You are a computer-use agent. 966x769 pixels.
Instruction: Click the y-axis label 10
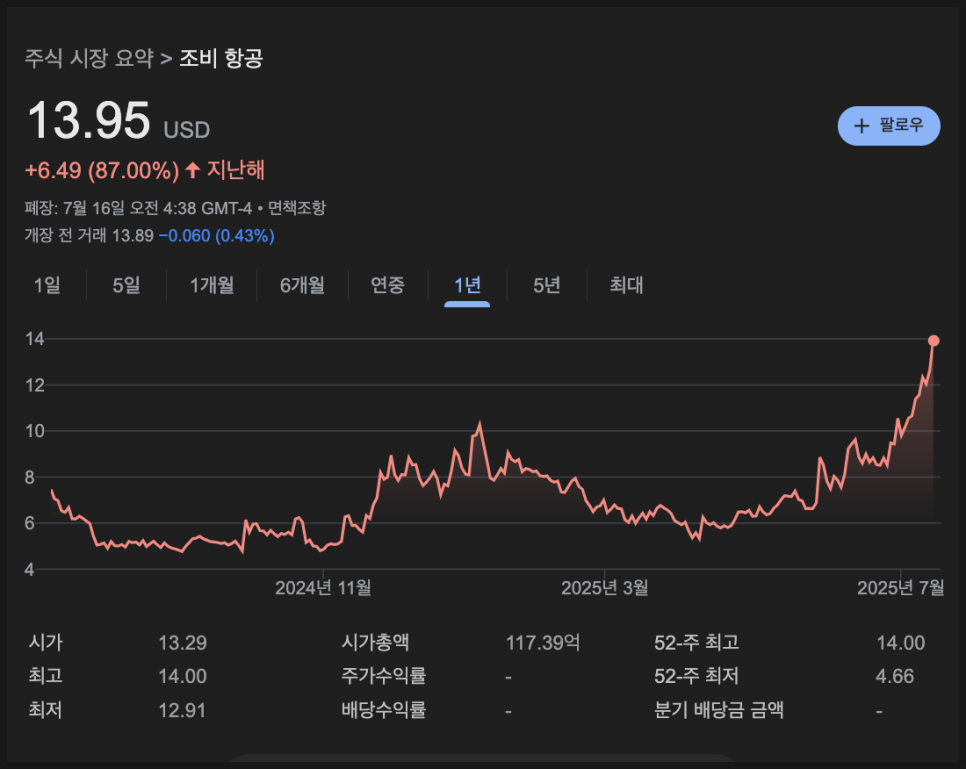[x=34, y=431]
